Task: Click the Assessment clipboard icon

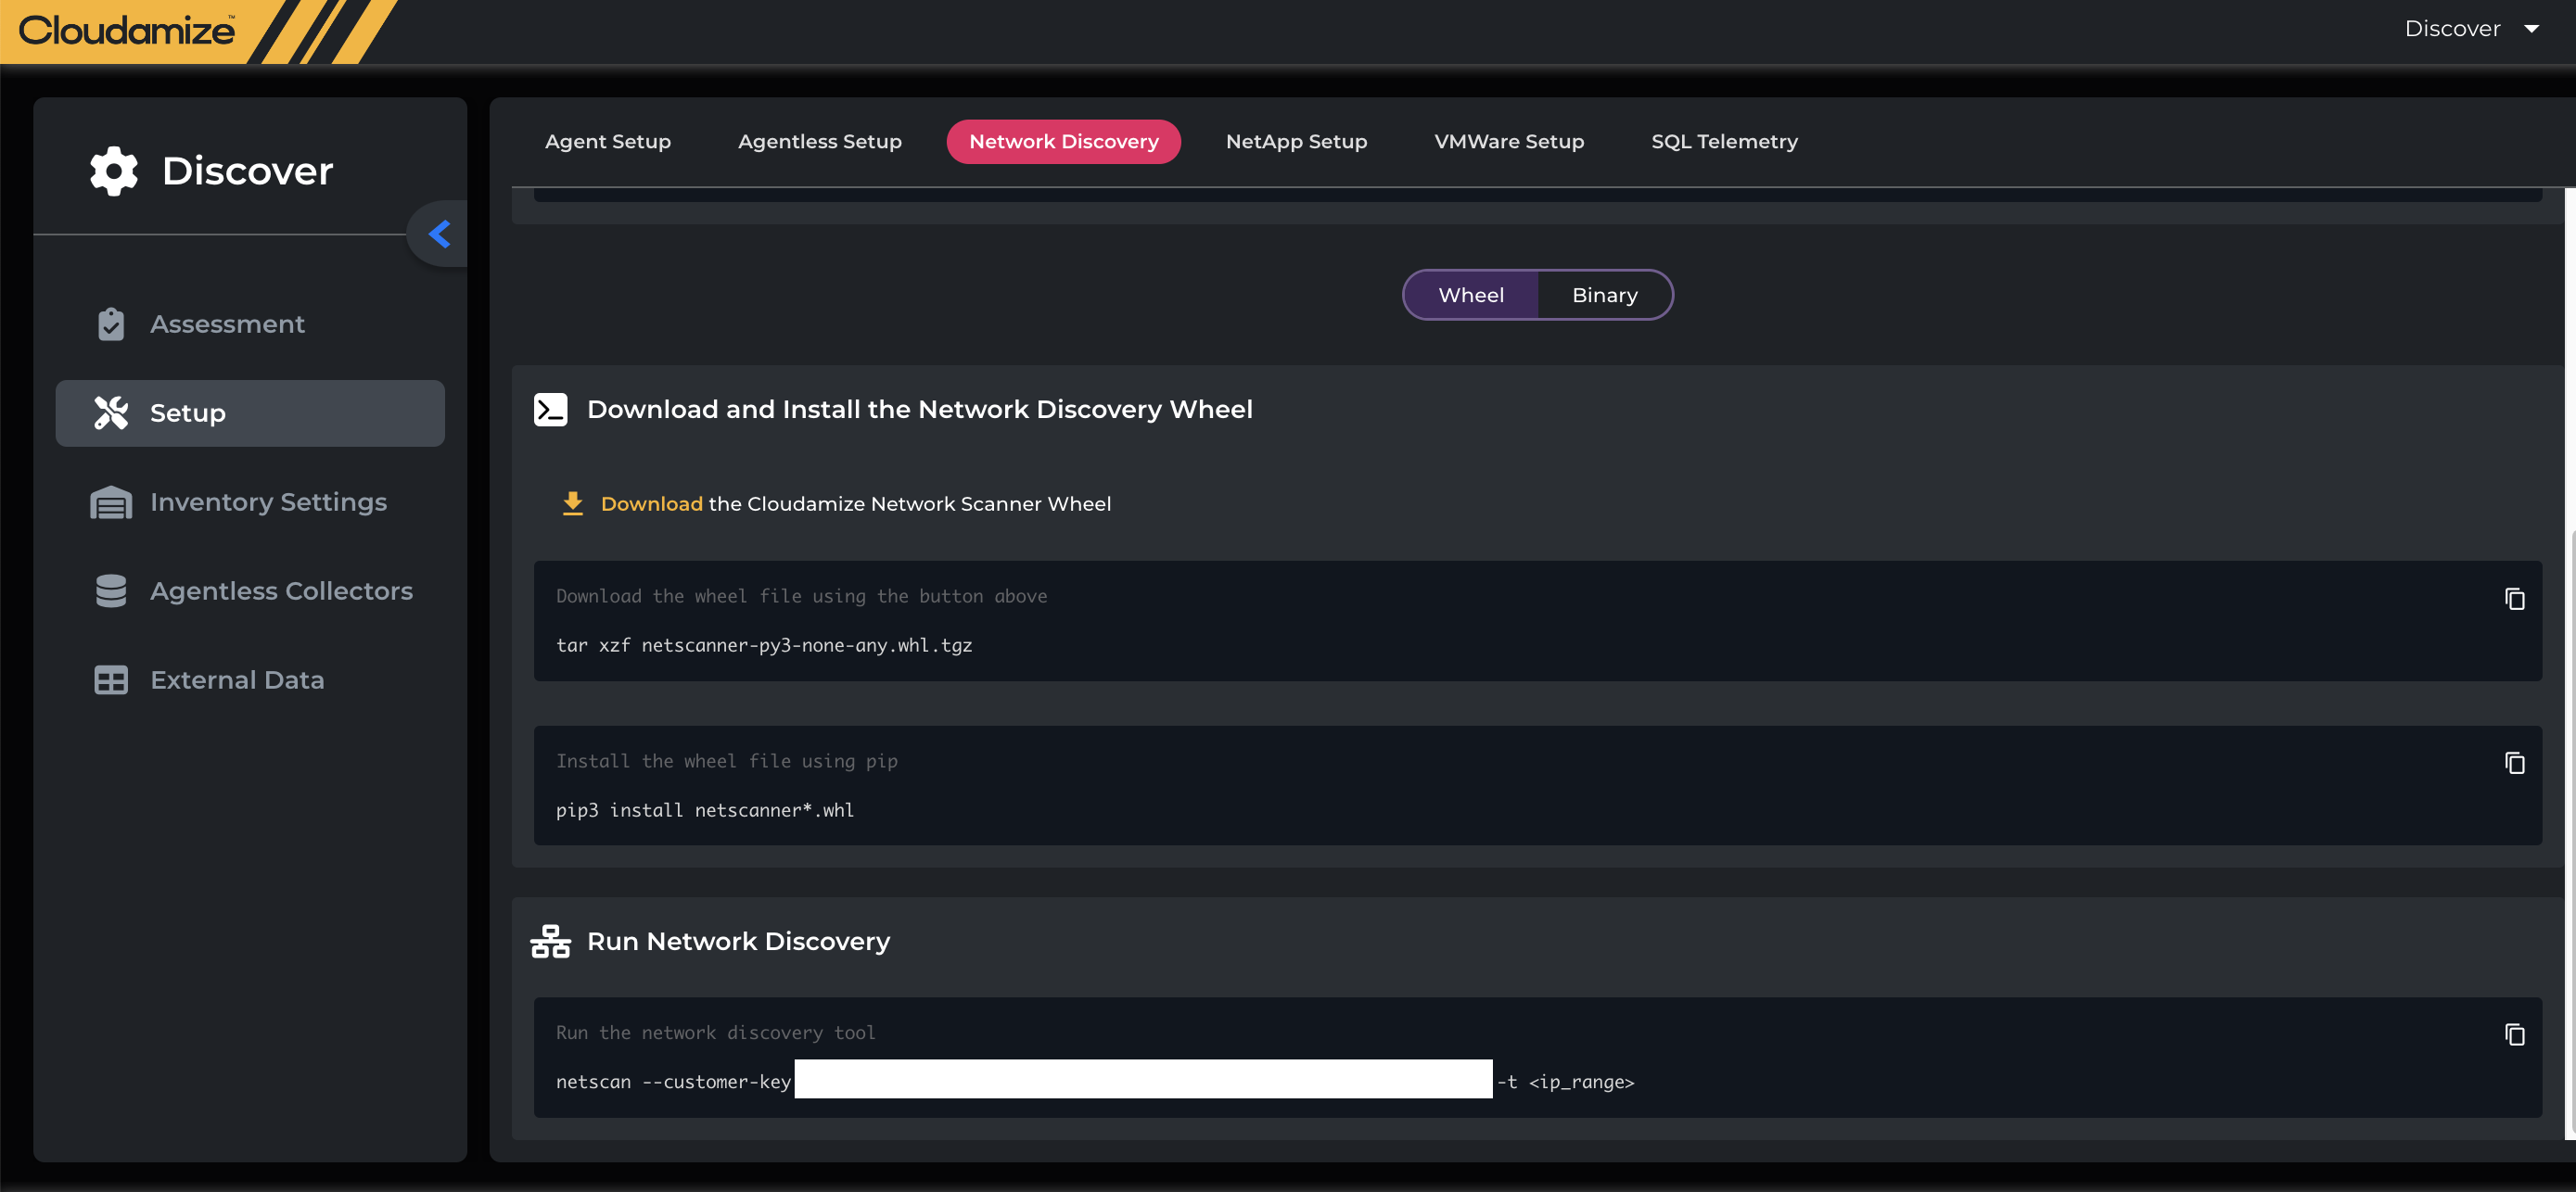Action: point(111,324)
